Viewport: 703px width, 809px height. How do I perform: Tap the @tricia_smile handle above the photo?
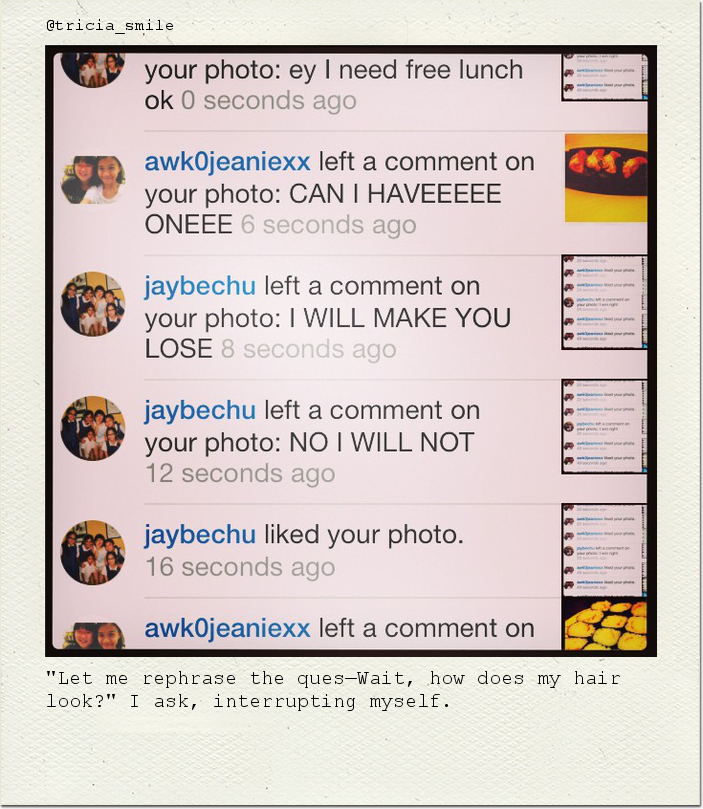[110, 26]
